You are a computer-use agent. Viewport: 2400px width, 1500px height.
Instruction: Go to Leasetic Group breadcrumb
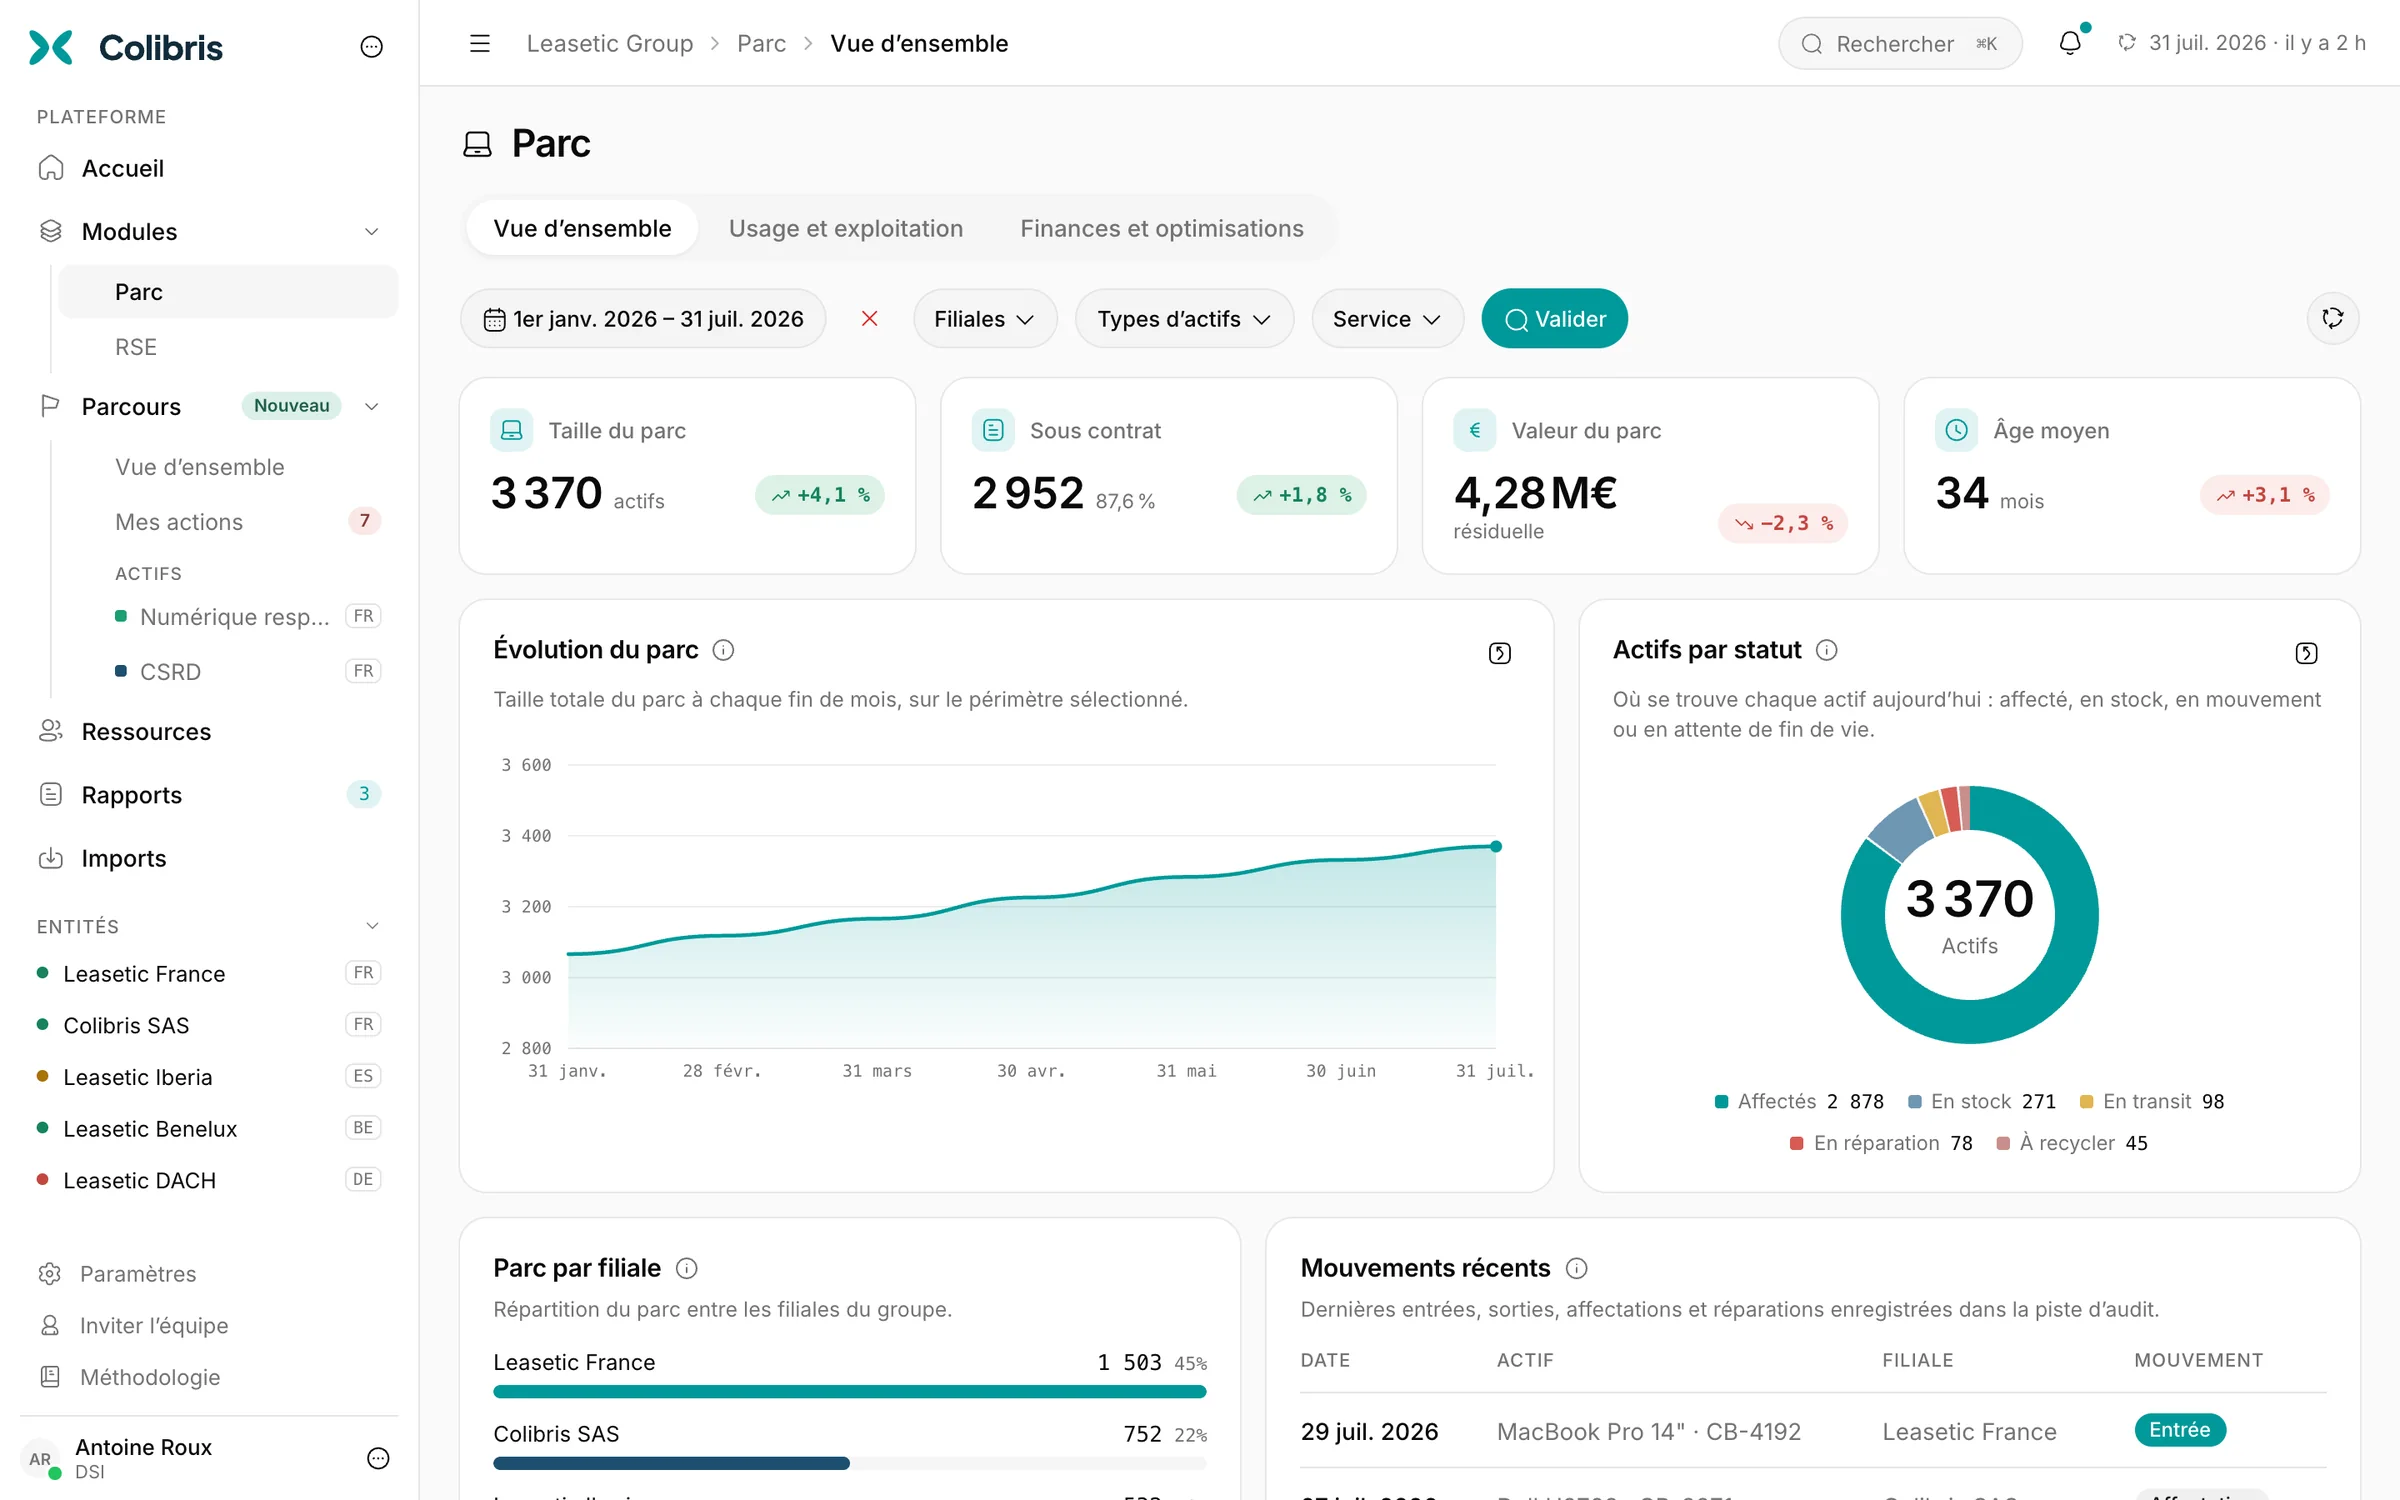[x=610, y=43]
